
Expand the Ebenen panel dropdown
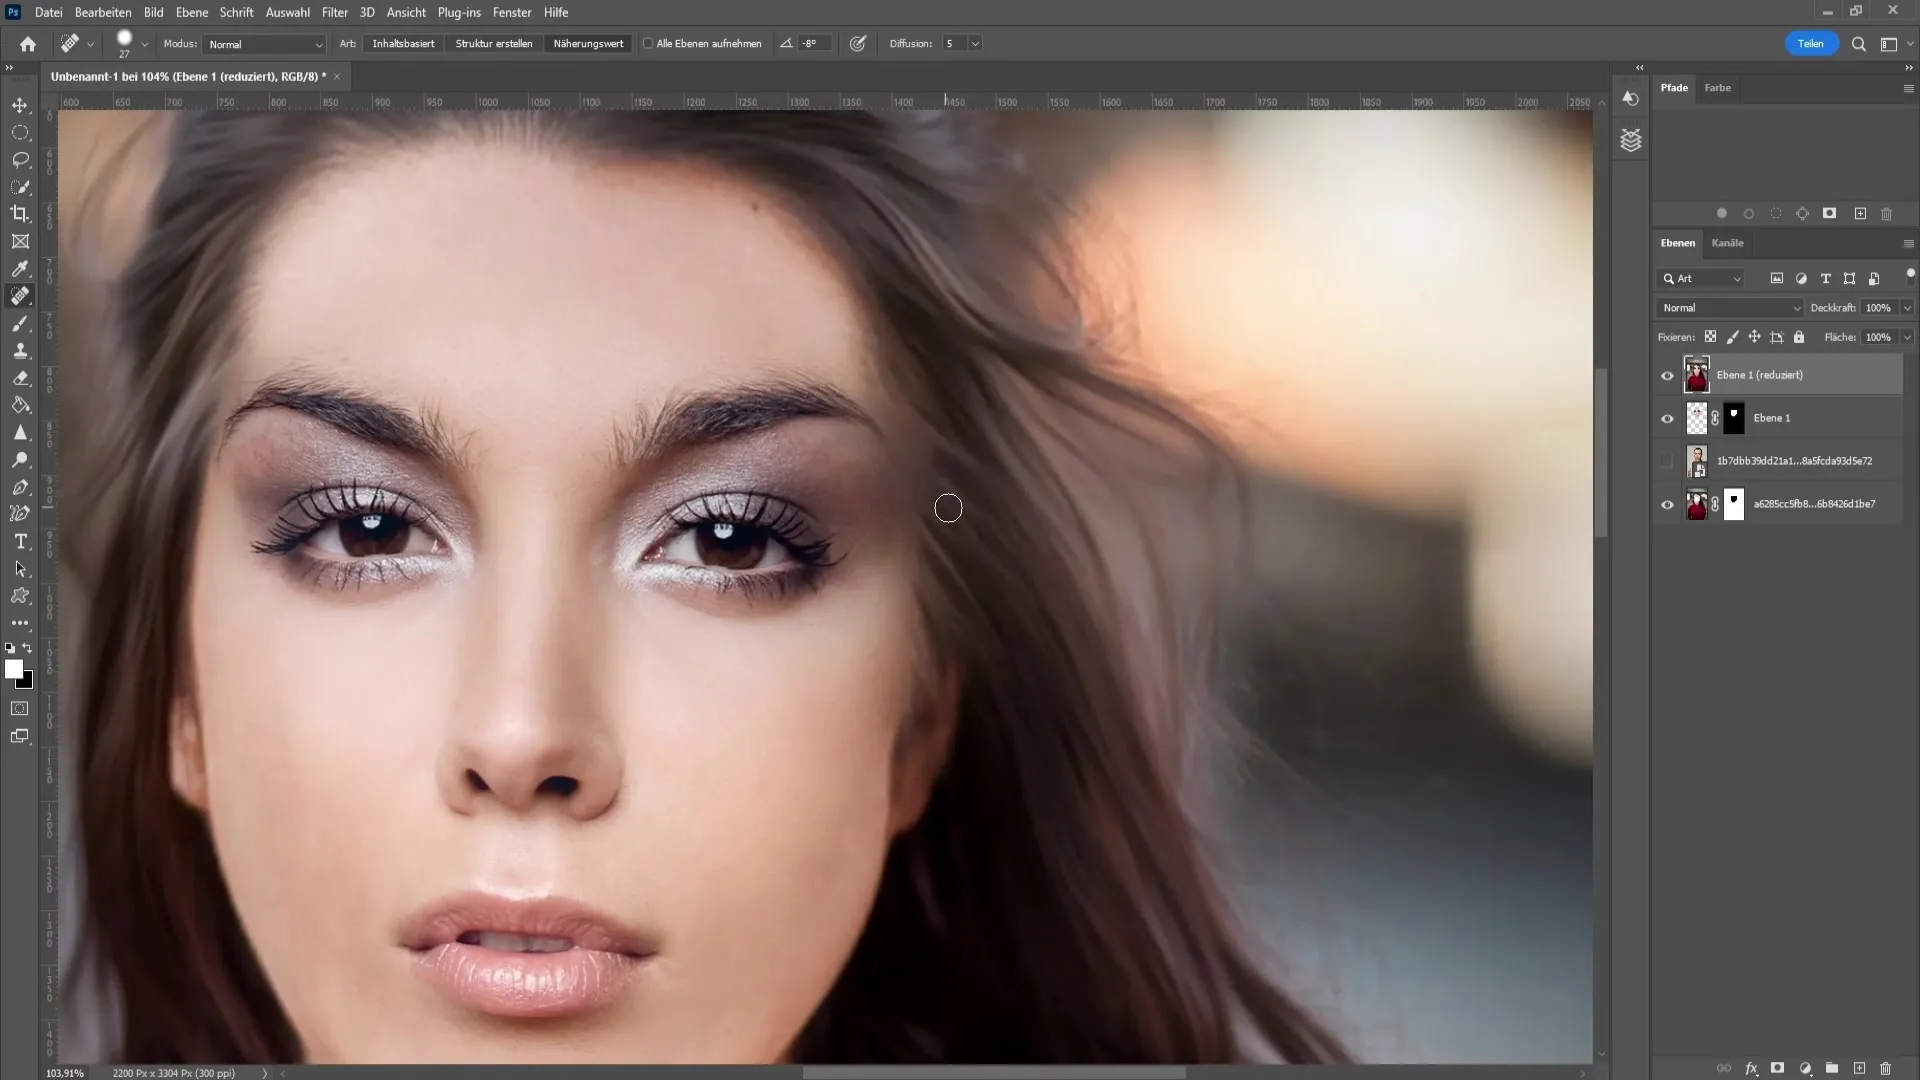[1908, 243]
